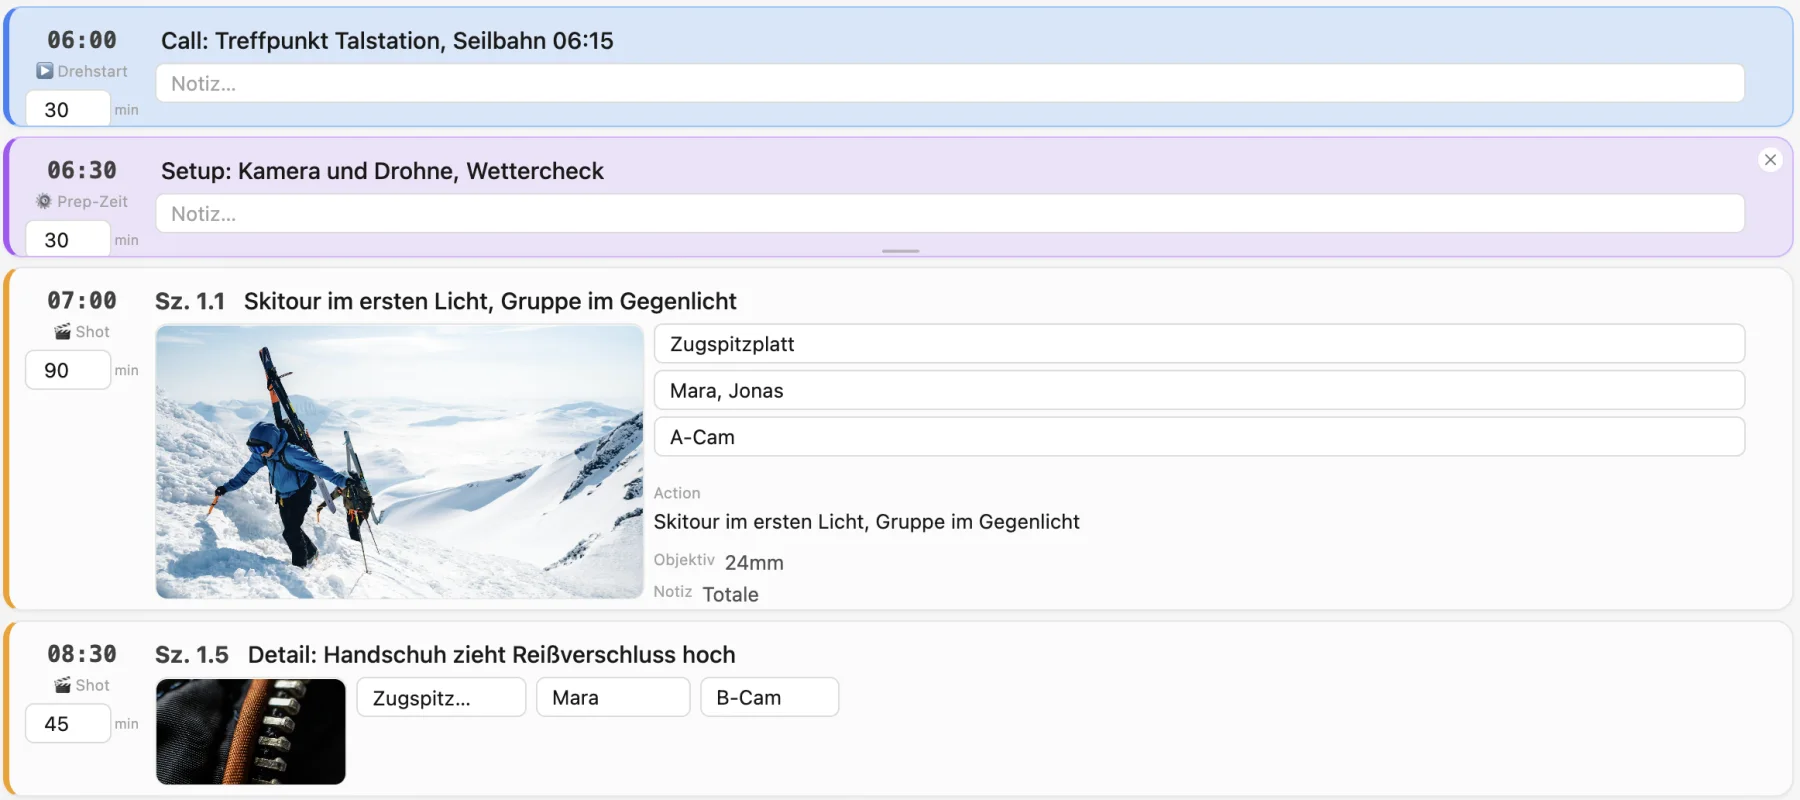The width and height of the screenshot is (1800, 800).
Task: Click the scene number 'Sz. 1.5'
Action: (192, 655)
